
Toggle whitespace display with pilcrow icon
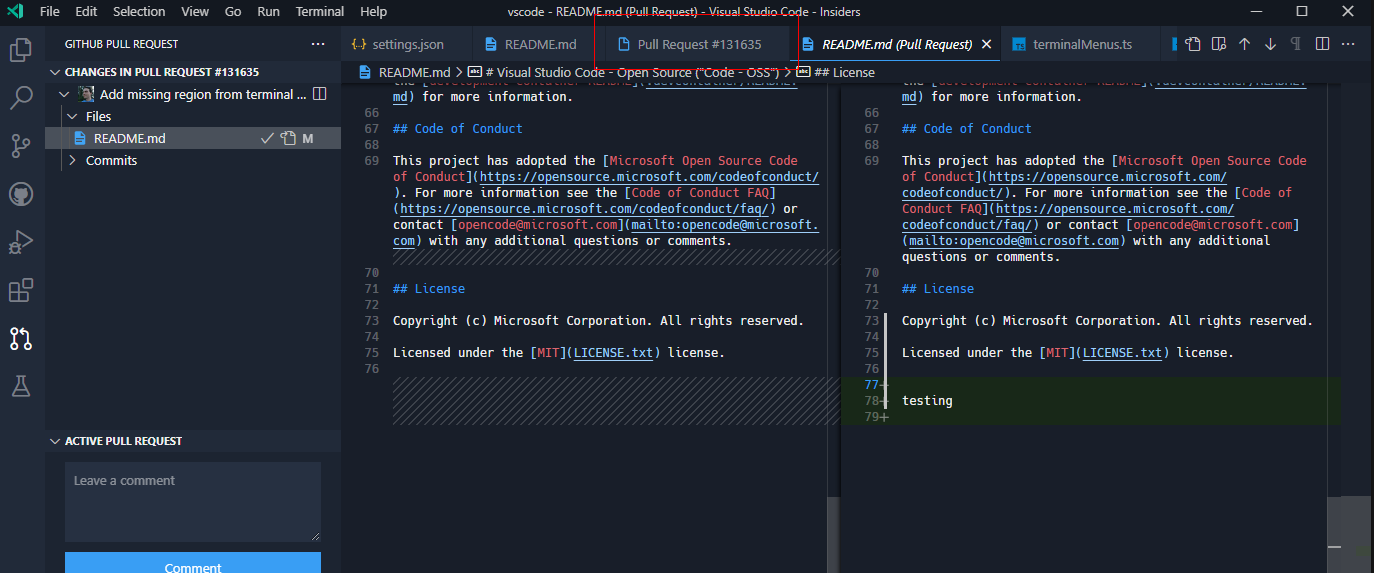click(1296, 44)
